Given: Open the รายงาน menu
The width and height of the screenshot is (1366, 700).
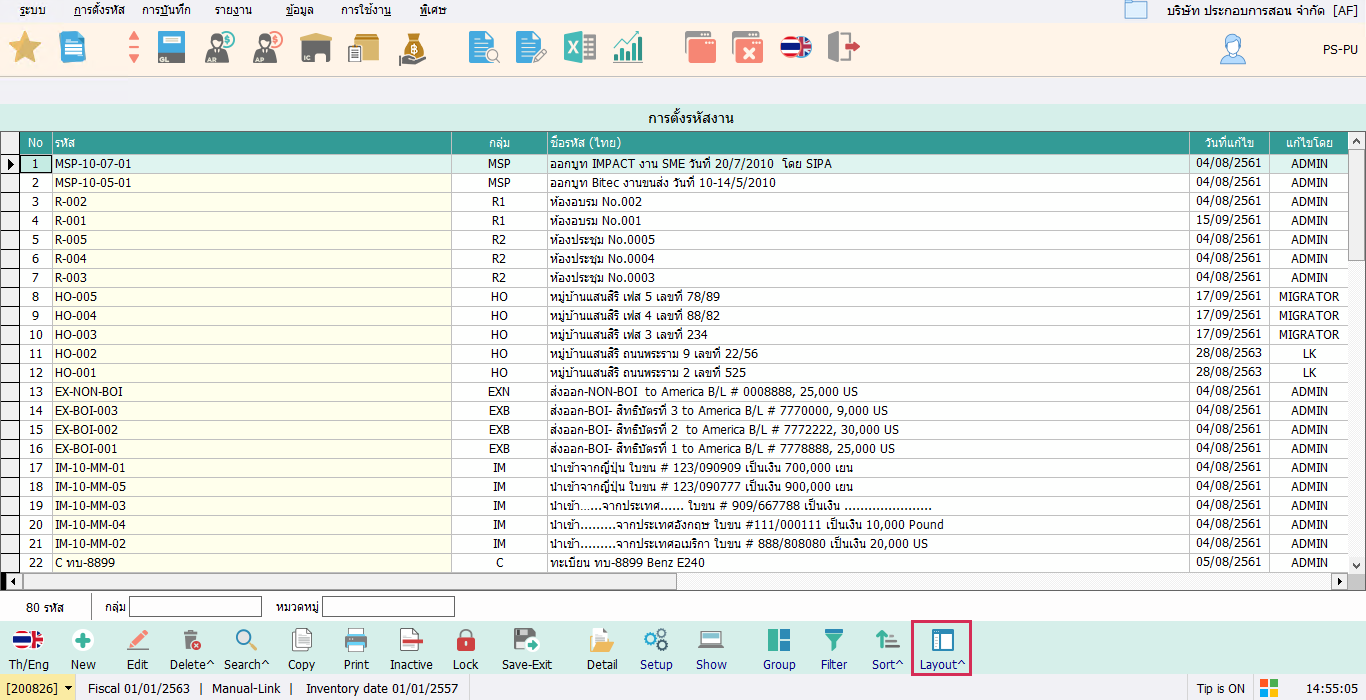Looking at the screenshot, I should pos(233,10).
